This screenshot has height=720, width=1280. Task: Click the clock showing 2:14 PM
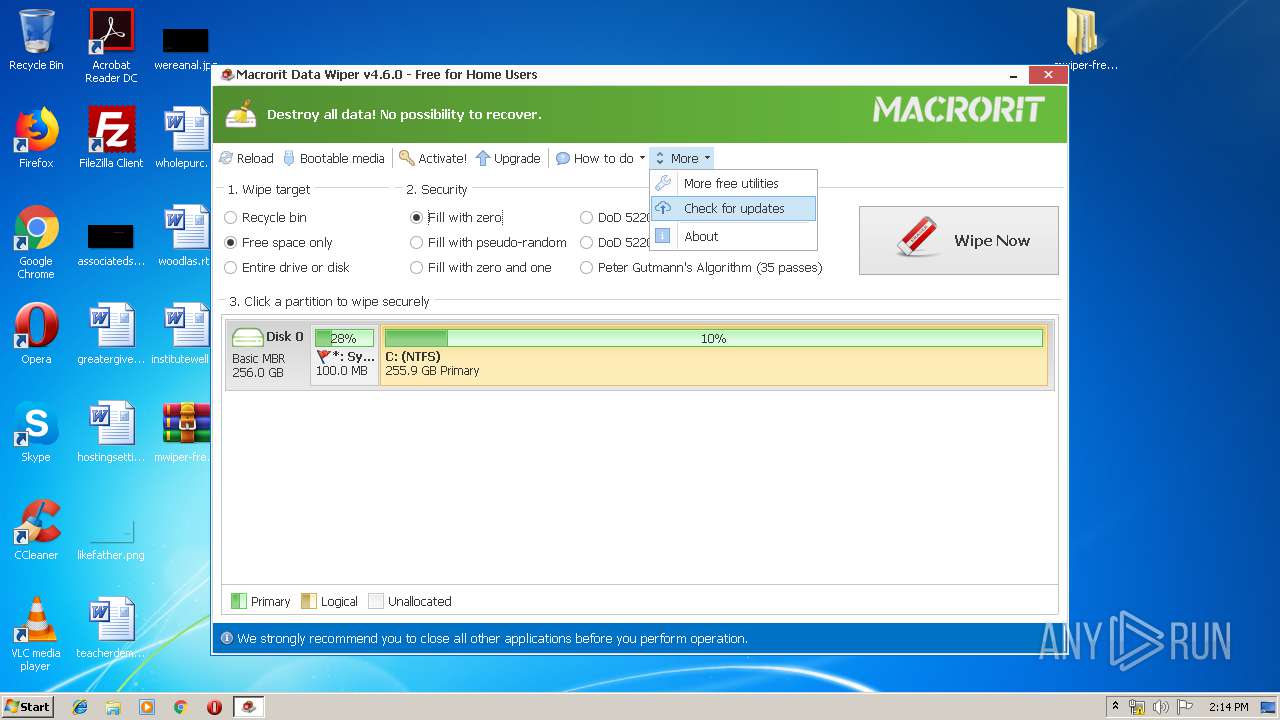click(1228, 707)
